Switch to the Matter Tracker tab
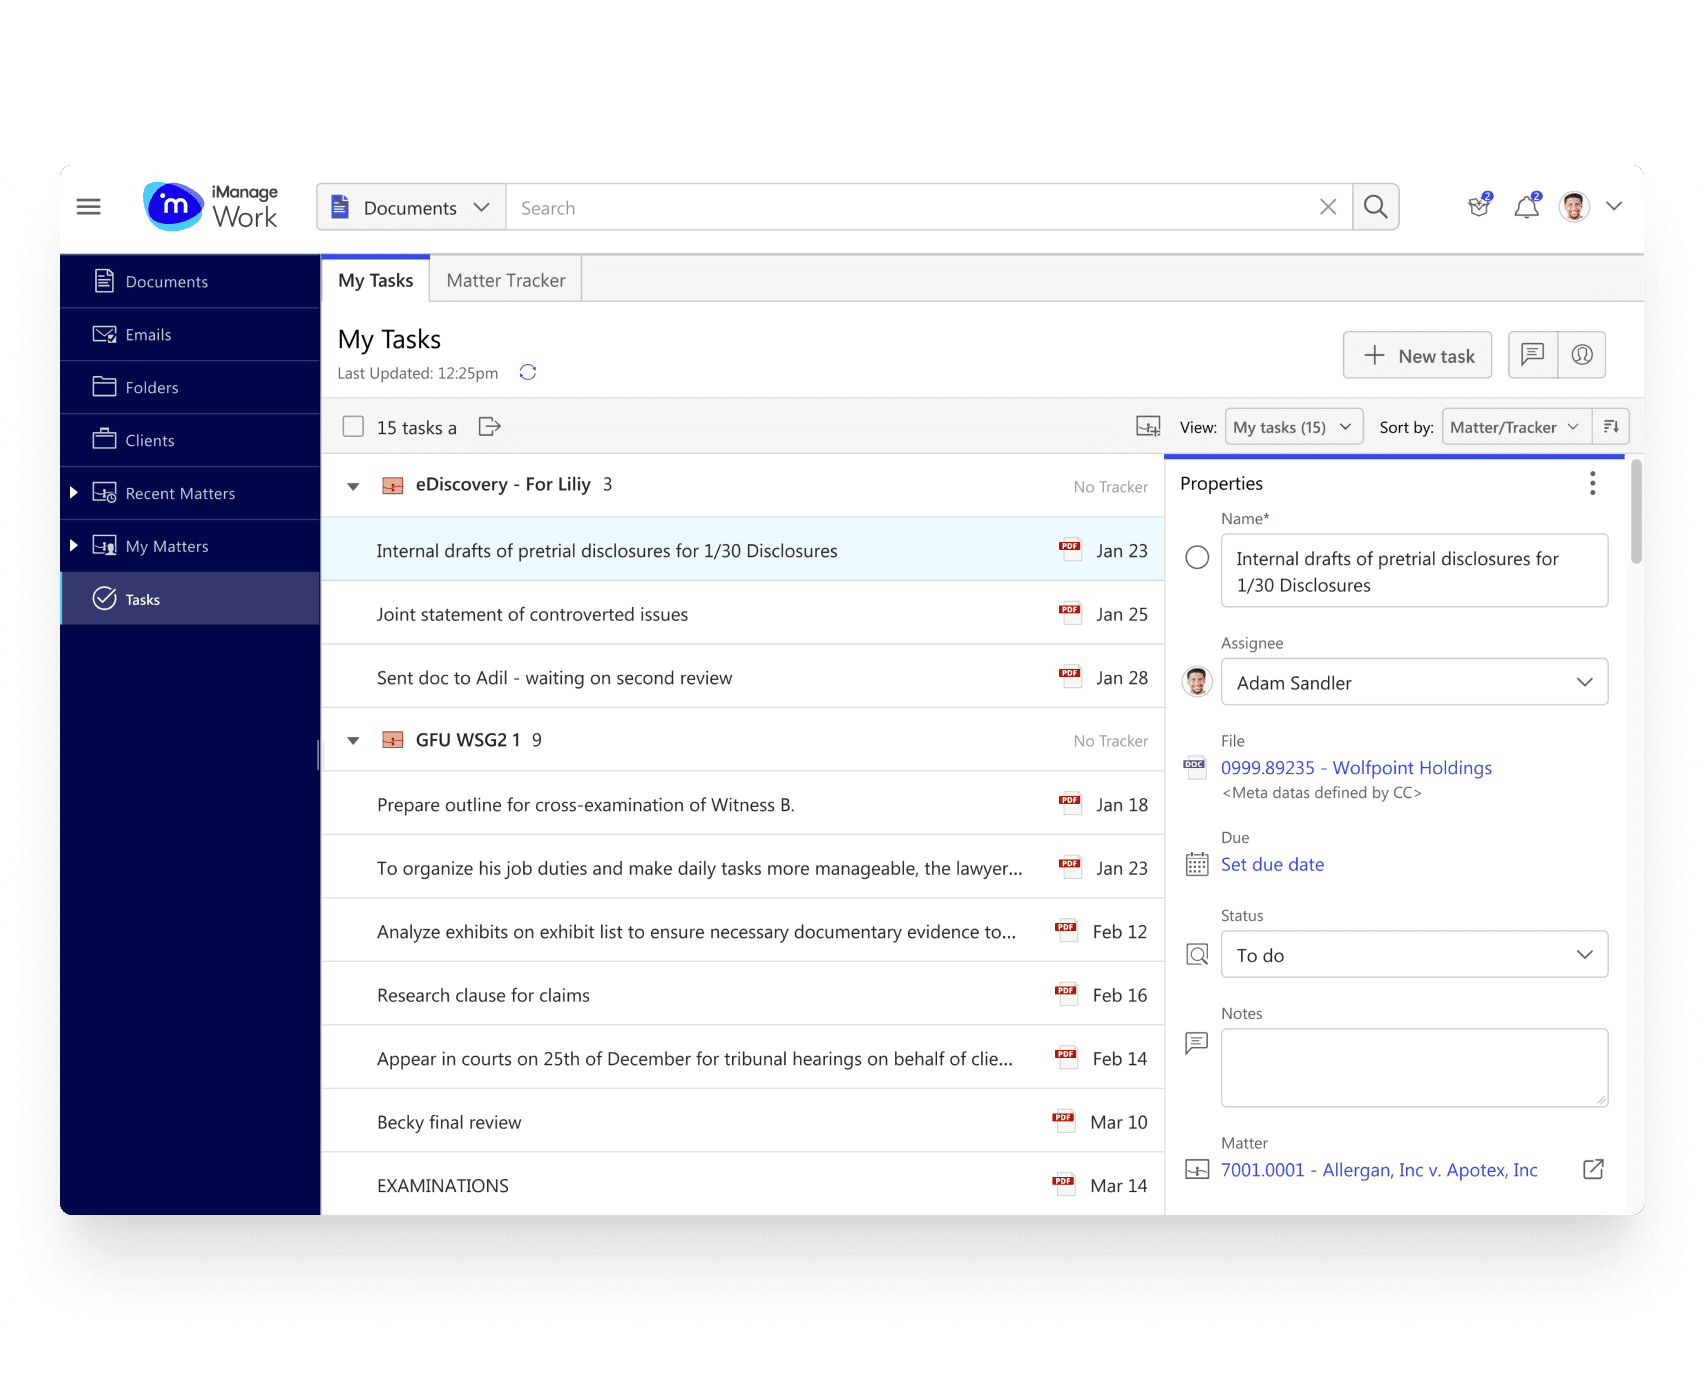 point(505,280)
